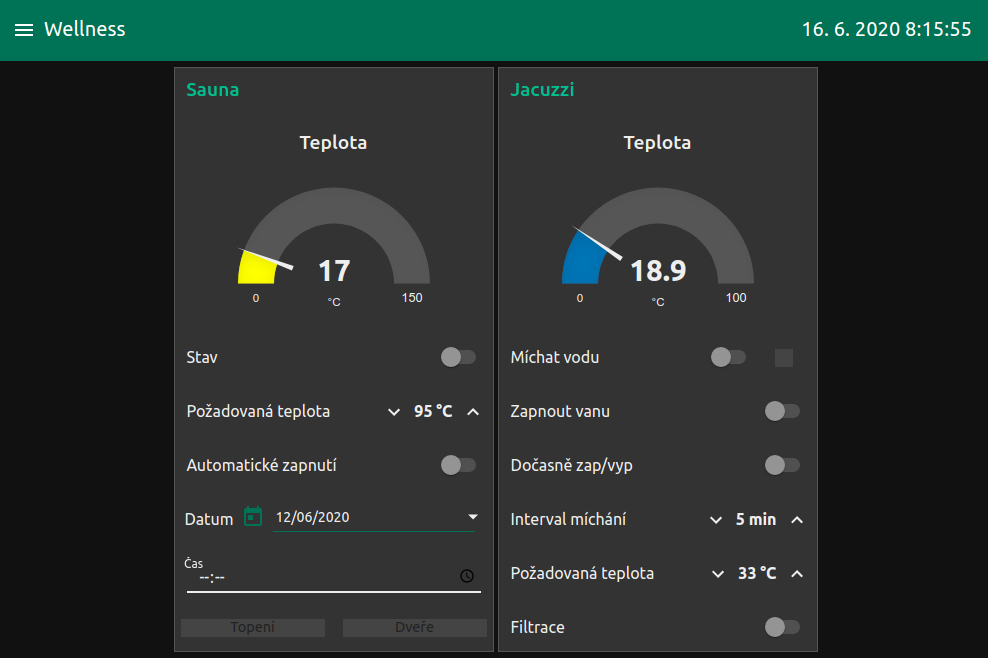The image size is (988, 658).
Task: Toggle the Zapnout vanu switch
Action: coord(782,411)
